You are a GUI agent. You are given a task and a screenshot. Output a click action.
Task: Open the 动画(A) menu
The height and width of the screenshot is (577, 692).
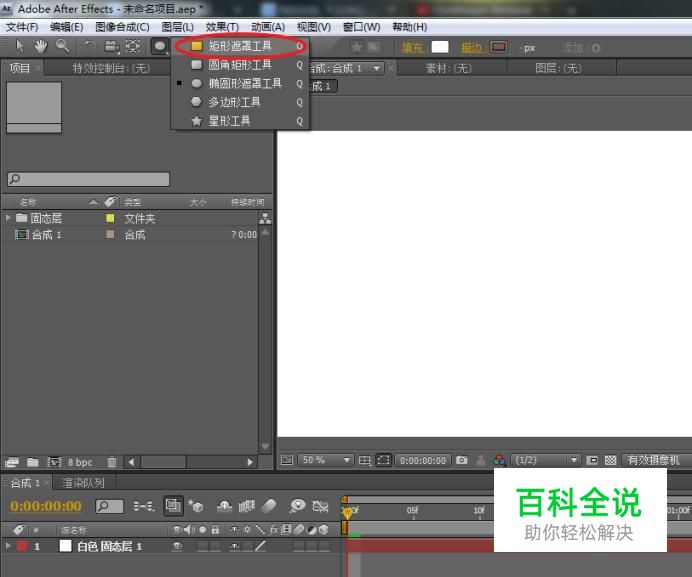(x=268, y=27)
